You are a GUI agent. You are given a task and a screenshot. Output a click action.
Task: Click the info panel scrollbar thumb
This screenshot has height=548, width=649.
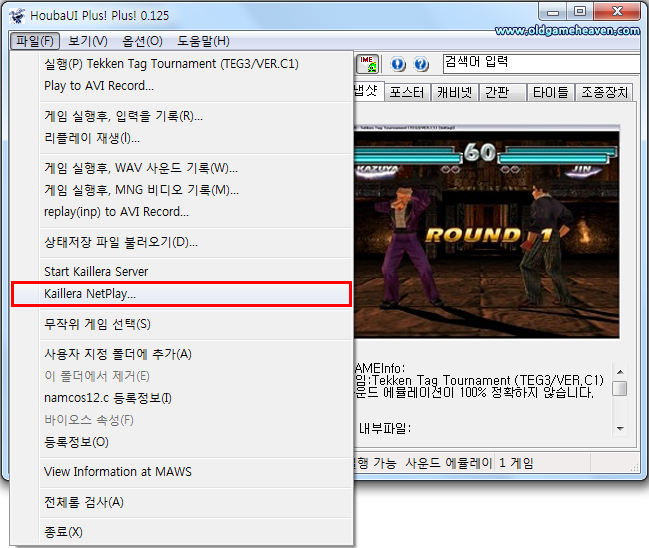click(x=620, y=388)
